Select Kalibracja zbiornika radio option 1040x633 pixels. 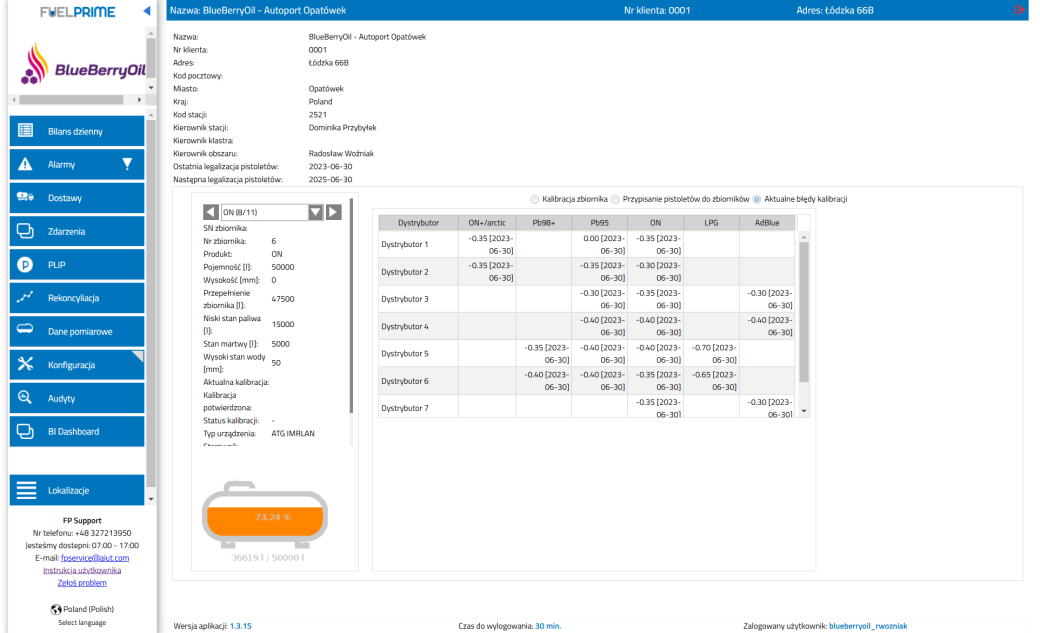point(535,199)
